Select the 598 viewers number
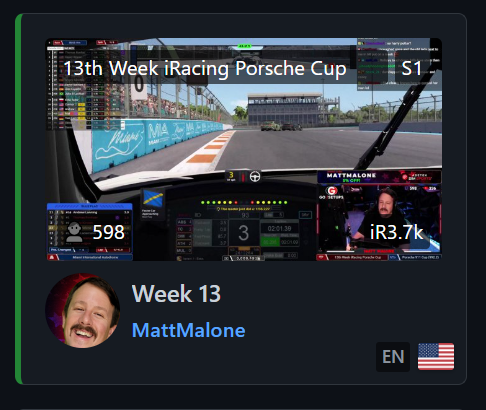 109,232
